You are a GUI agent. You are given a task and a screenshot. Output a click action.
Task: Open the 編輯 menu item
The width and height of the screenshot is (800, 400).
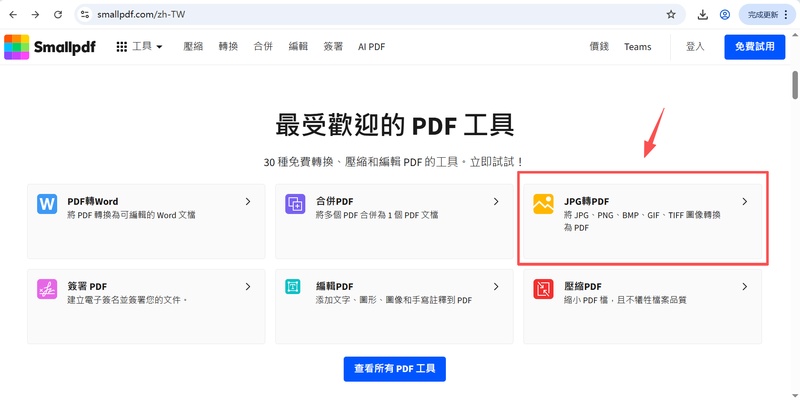[x=298, y=46]
